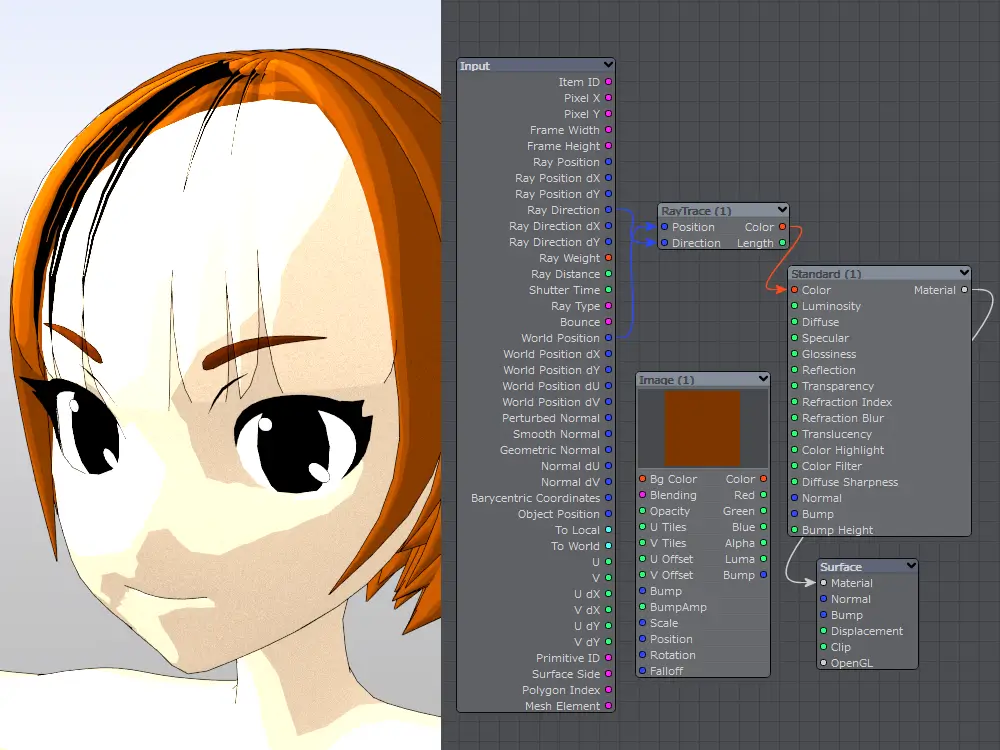Click the Displacement input port on Surface node

[x=823, y=631]
